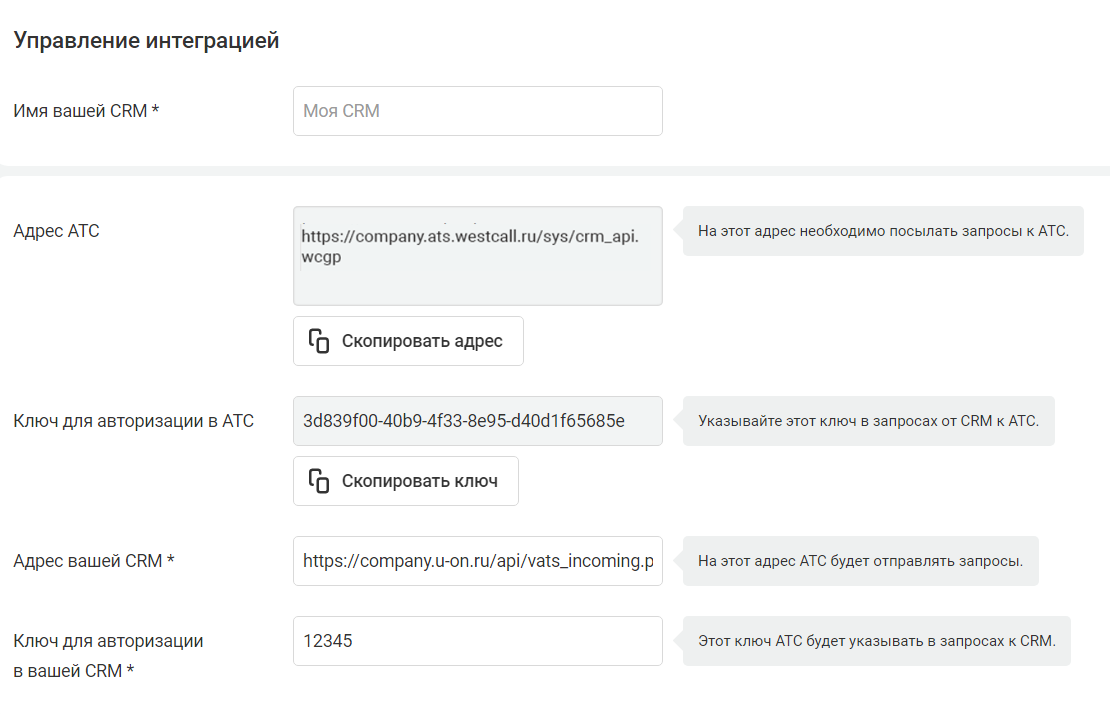Click the hint about sending requests to АТС
1110x714 pixels.
[x=883, y=231]
